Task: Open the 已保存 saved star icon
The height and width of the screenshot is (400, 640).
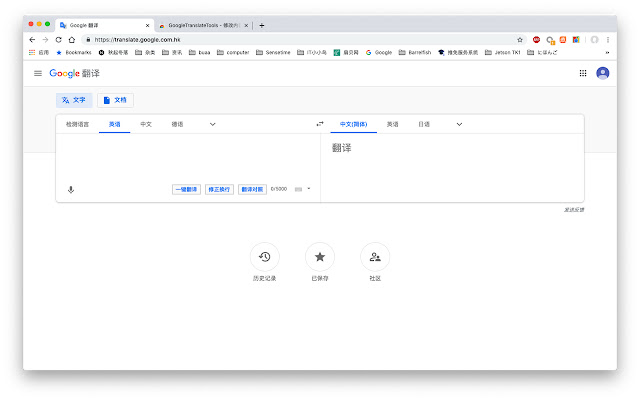Action: point(320,257)
